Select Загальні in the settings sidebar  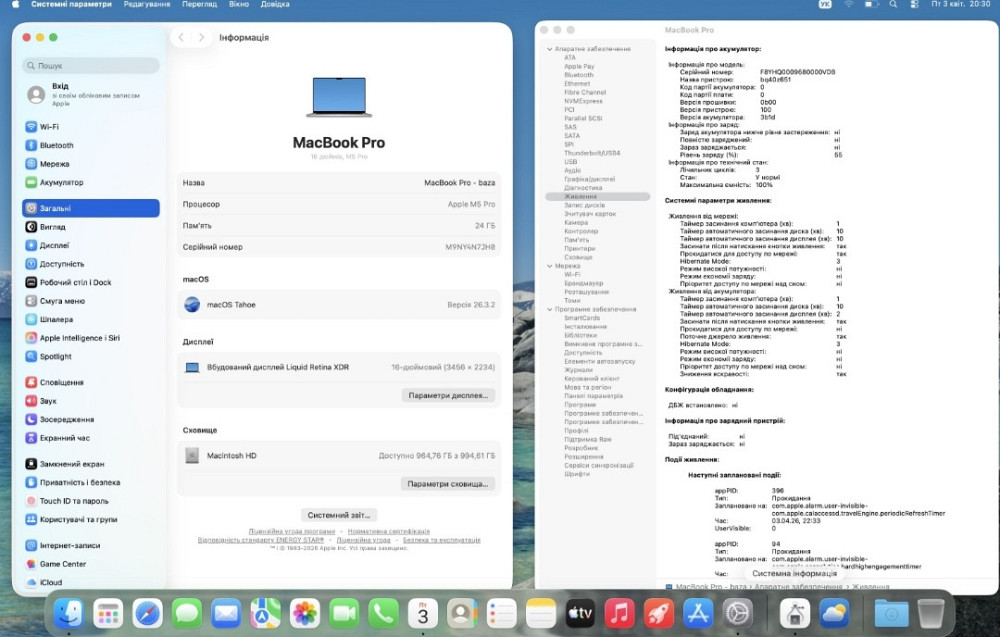pos(91,209)
